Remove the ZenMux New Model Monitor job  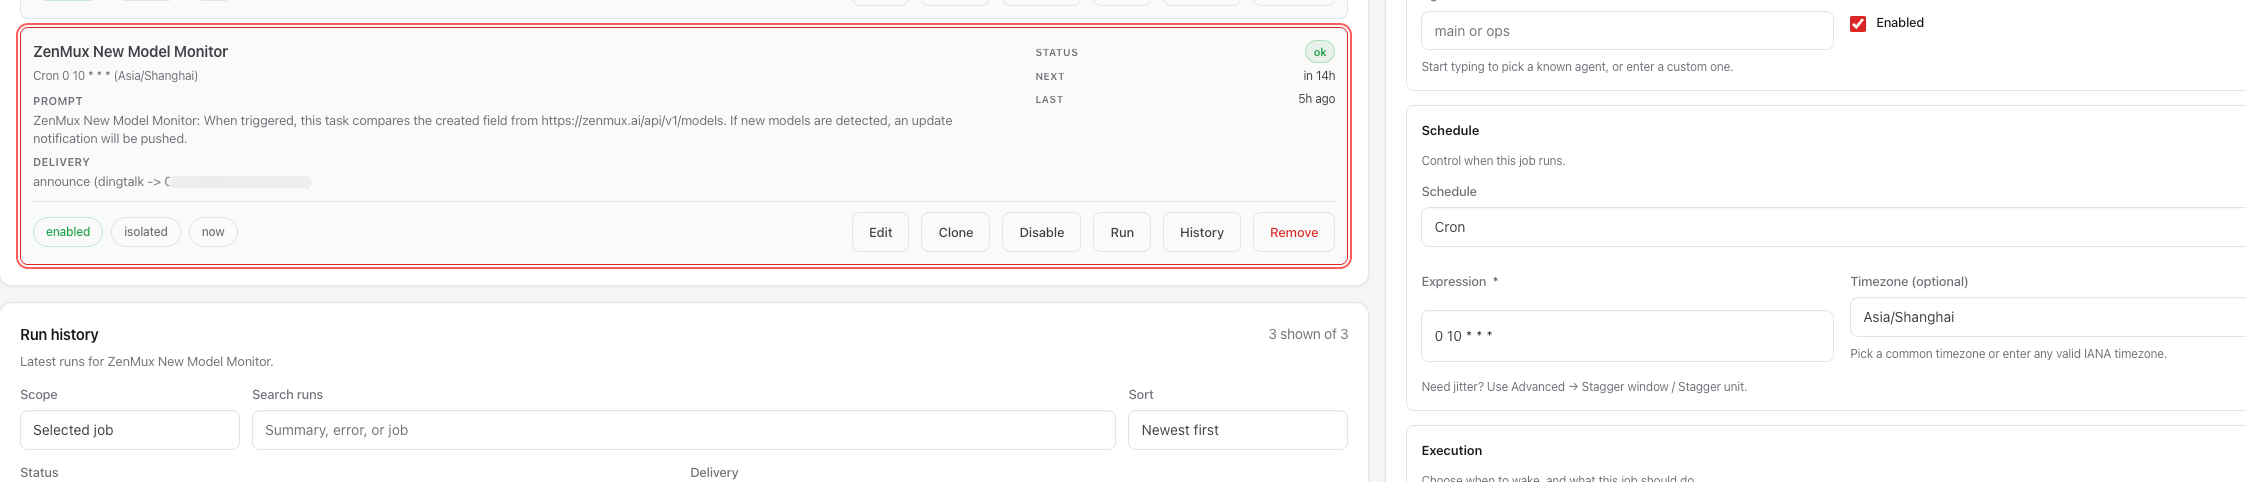tap(1293, 232)
